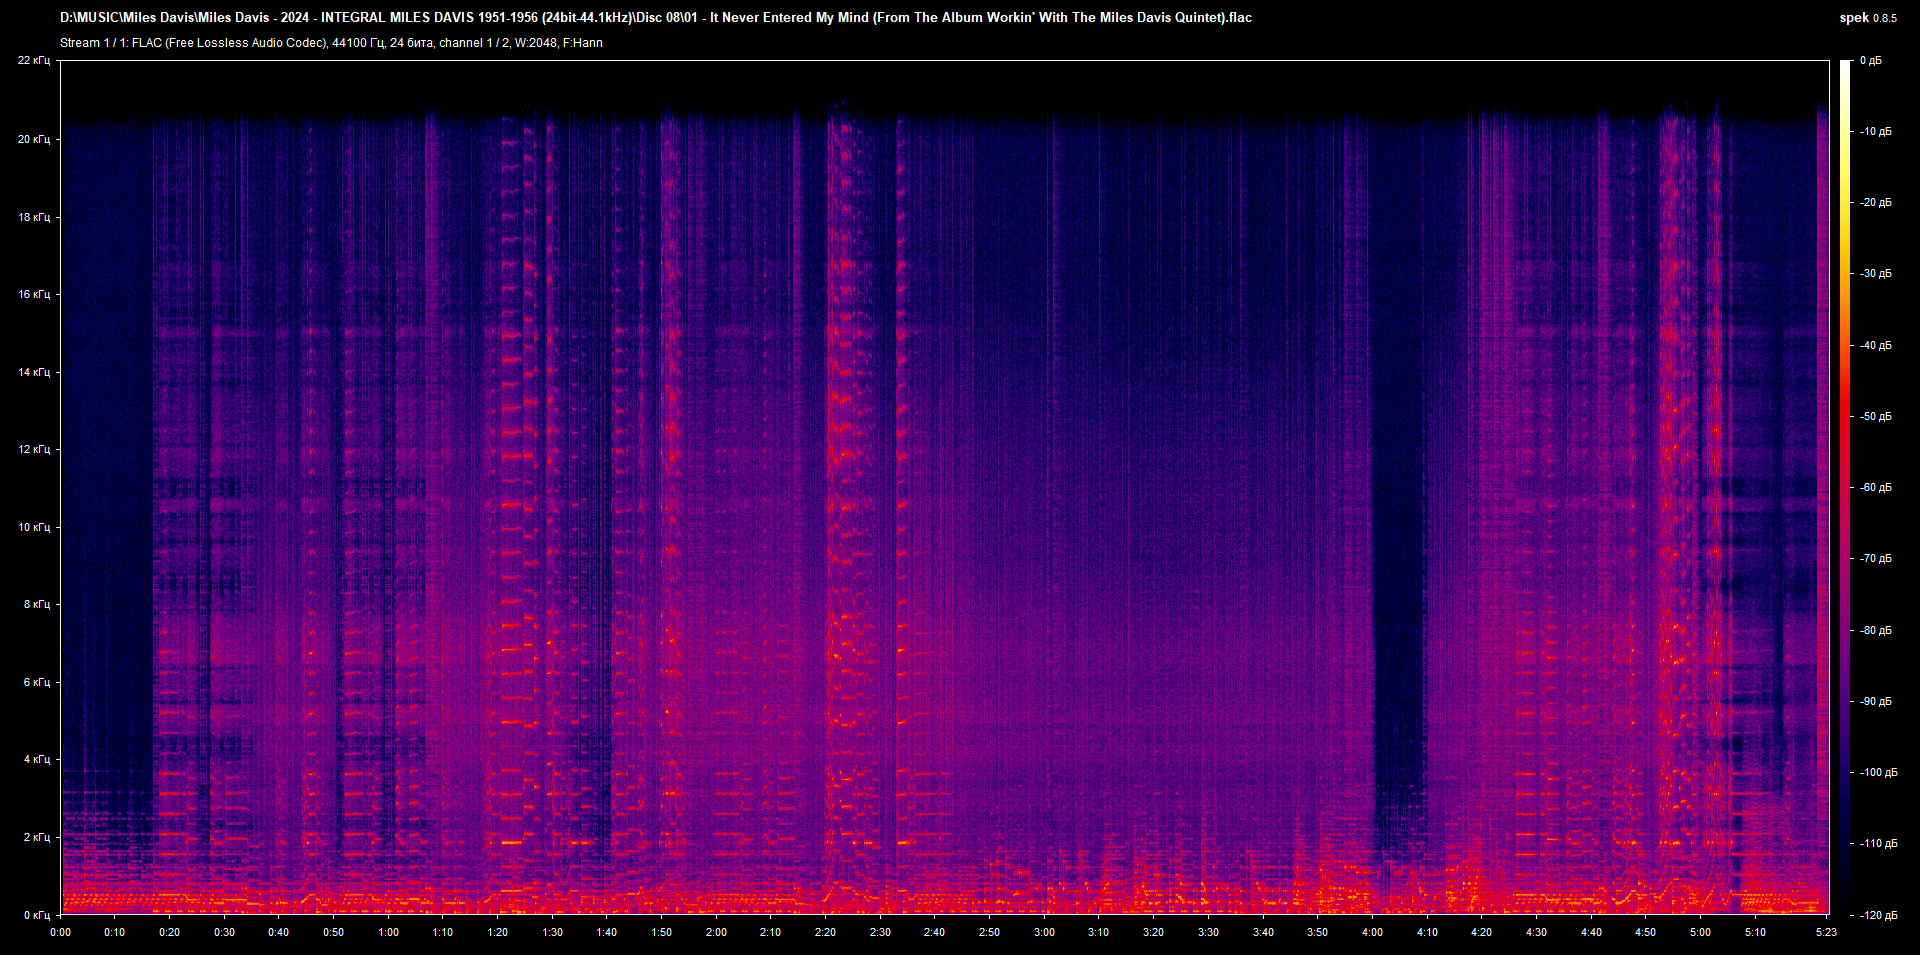Click the stream info line 'Stream 1 / 1: FLAC'

(x=331, y=43)
